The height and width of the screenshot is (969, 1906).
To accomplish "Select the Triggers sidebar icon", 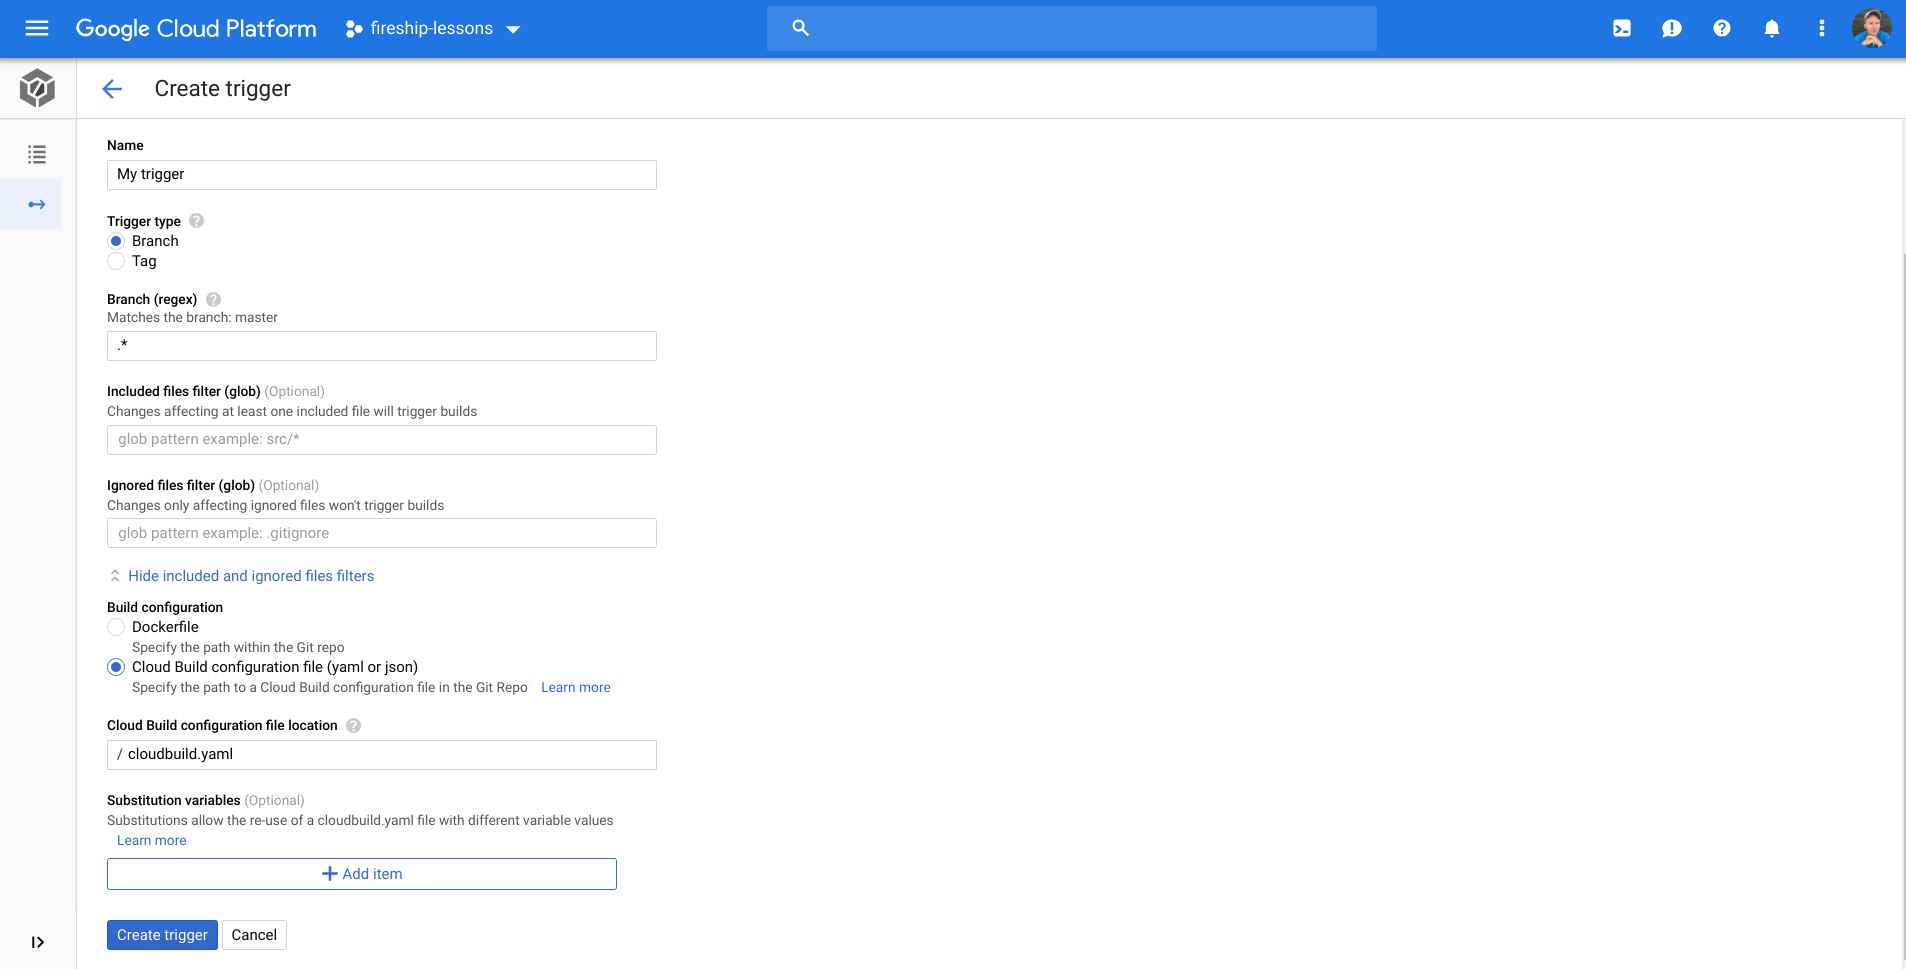I will tap(36, 204).
